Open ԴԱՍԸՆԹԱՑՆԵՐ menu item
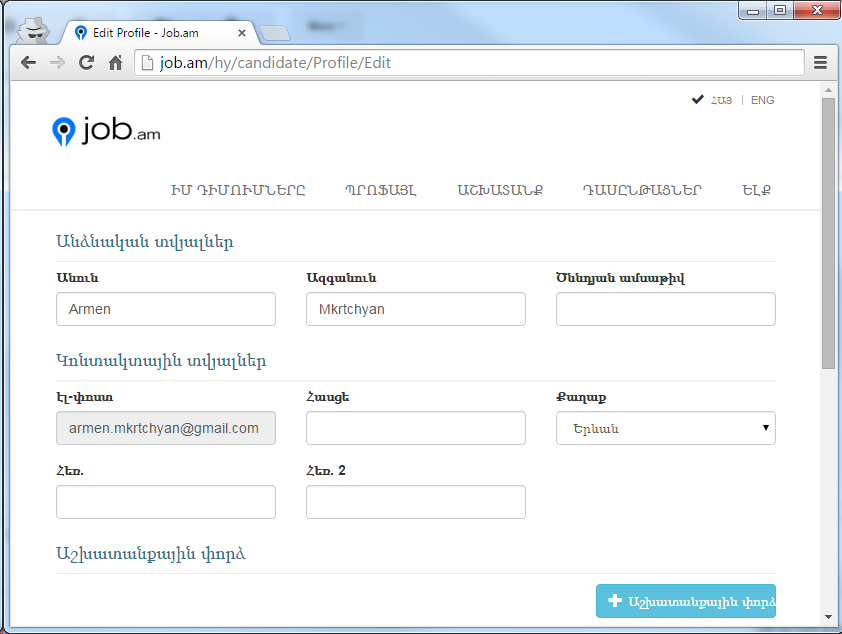 [x=642, y=190]
